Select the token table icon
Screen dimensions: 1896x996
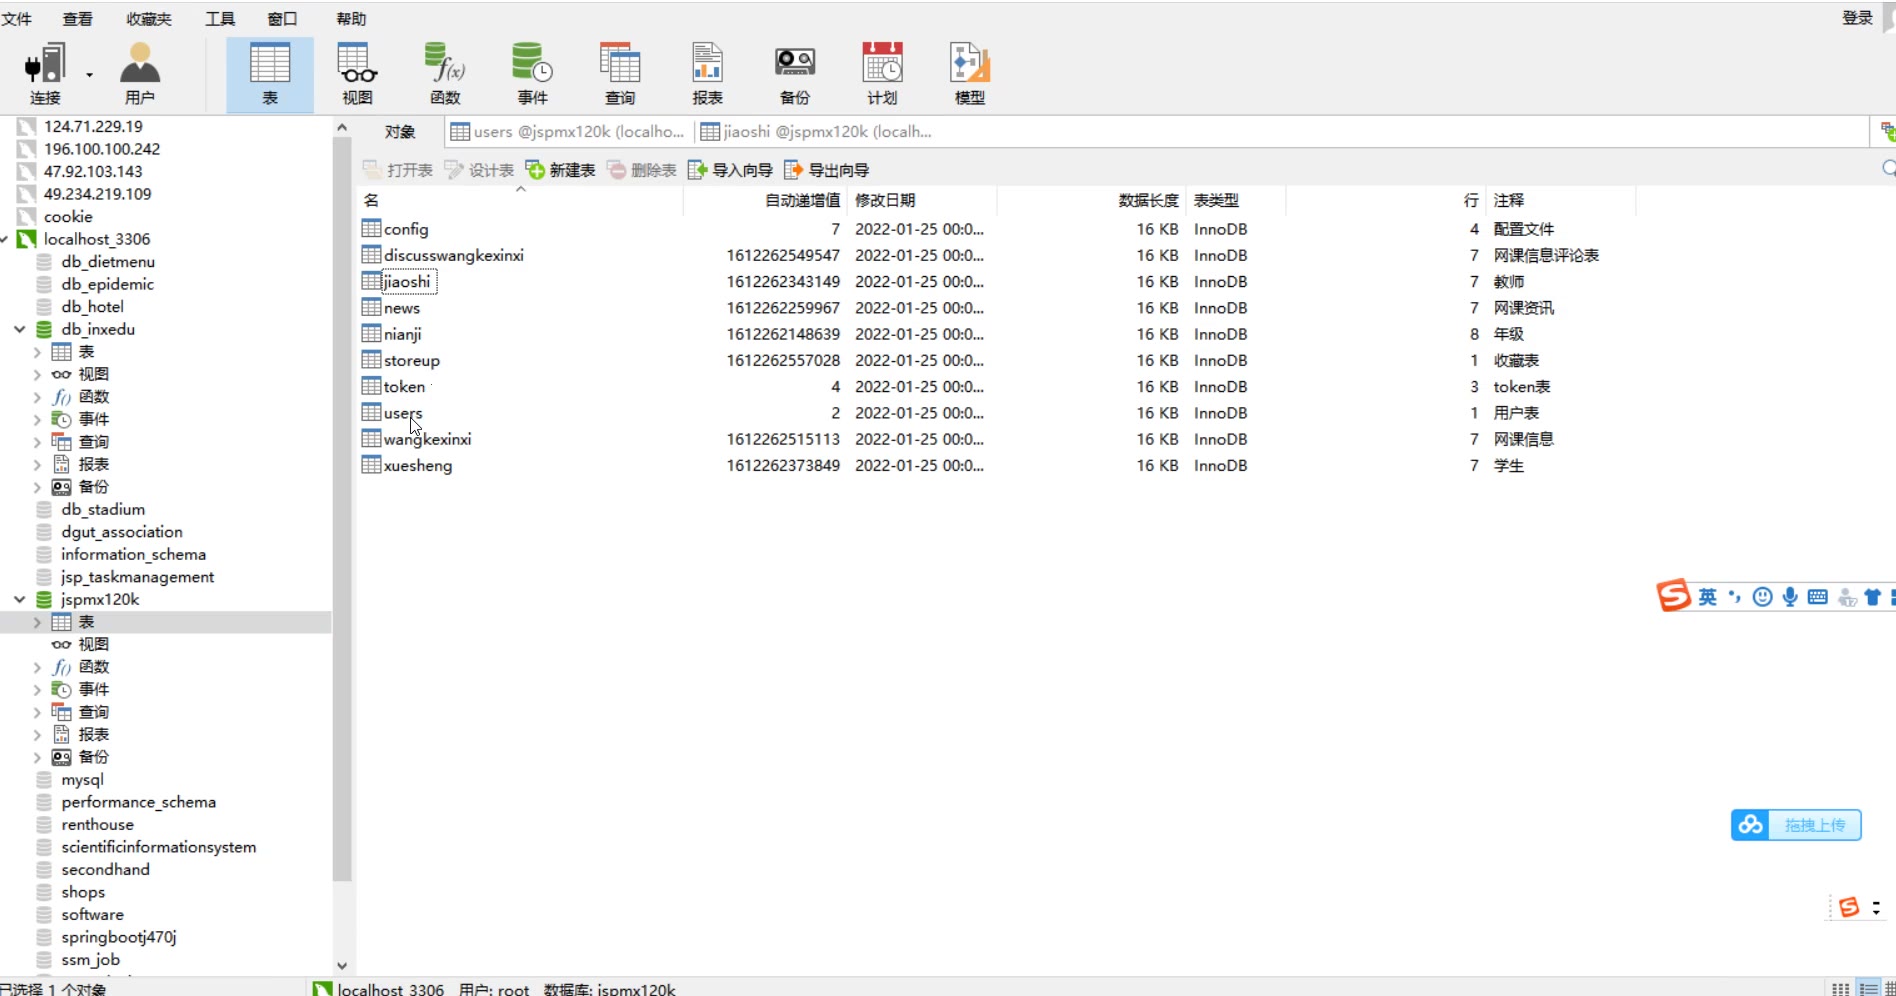click(371, 386)
